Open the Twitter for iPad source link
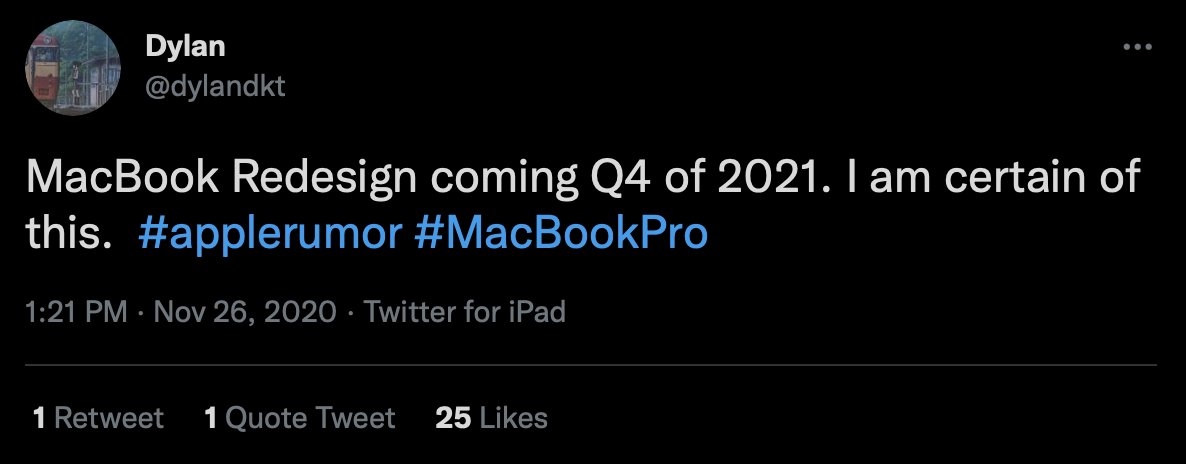This screenshot has width=1186, height=464. [x=465, y=312]
